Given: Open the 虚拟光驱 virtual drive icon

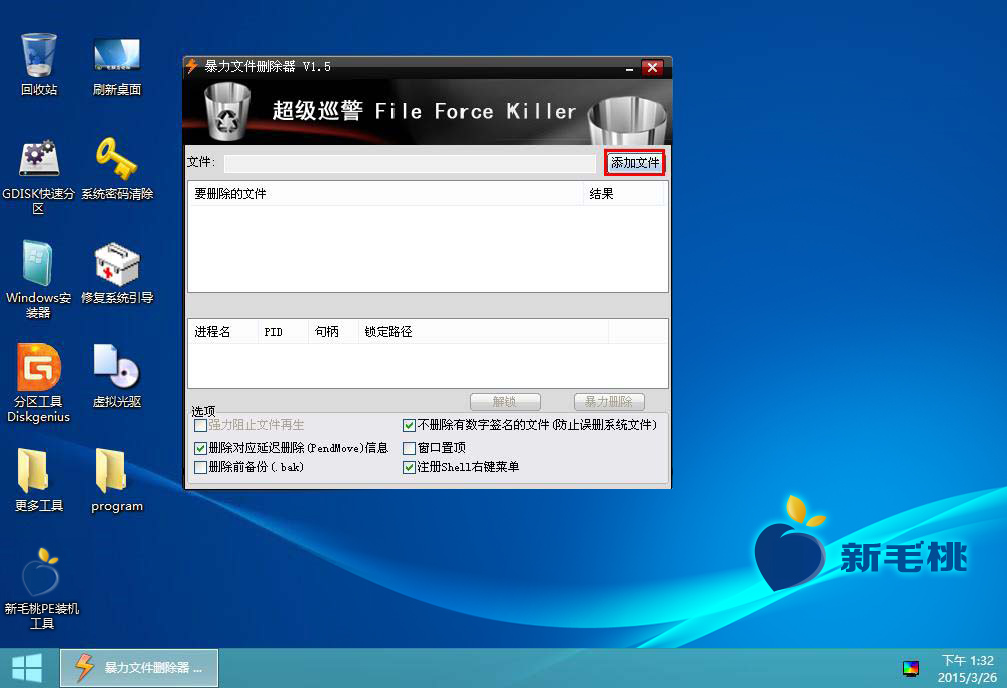Looking at the screenshot, I should 116,376.
